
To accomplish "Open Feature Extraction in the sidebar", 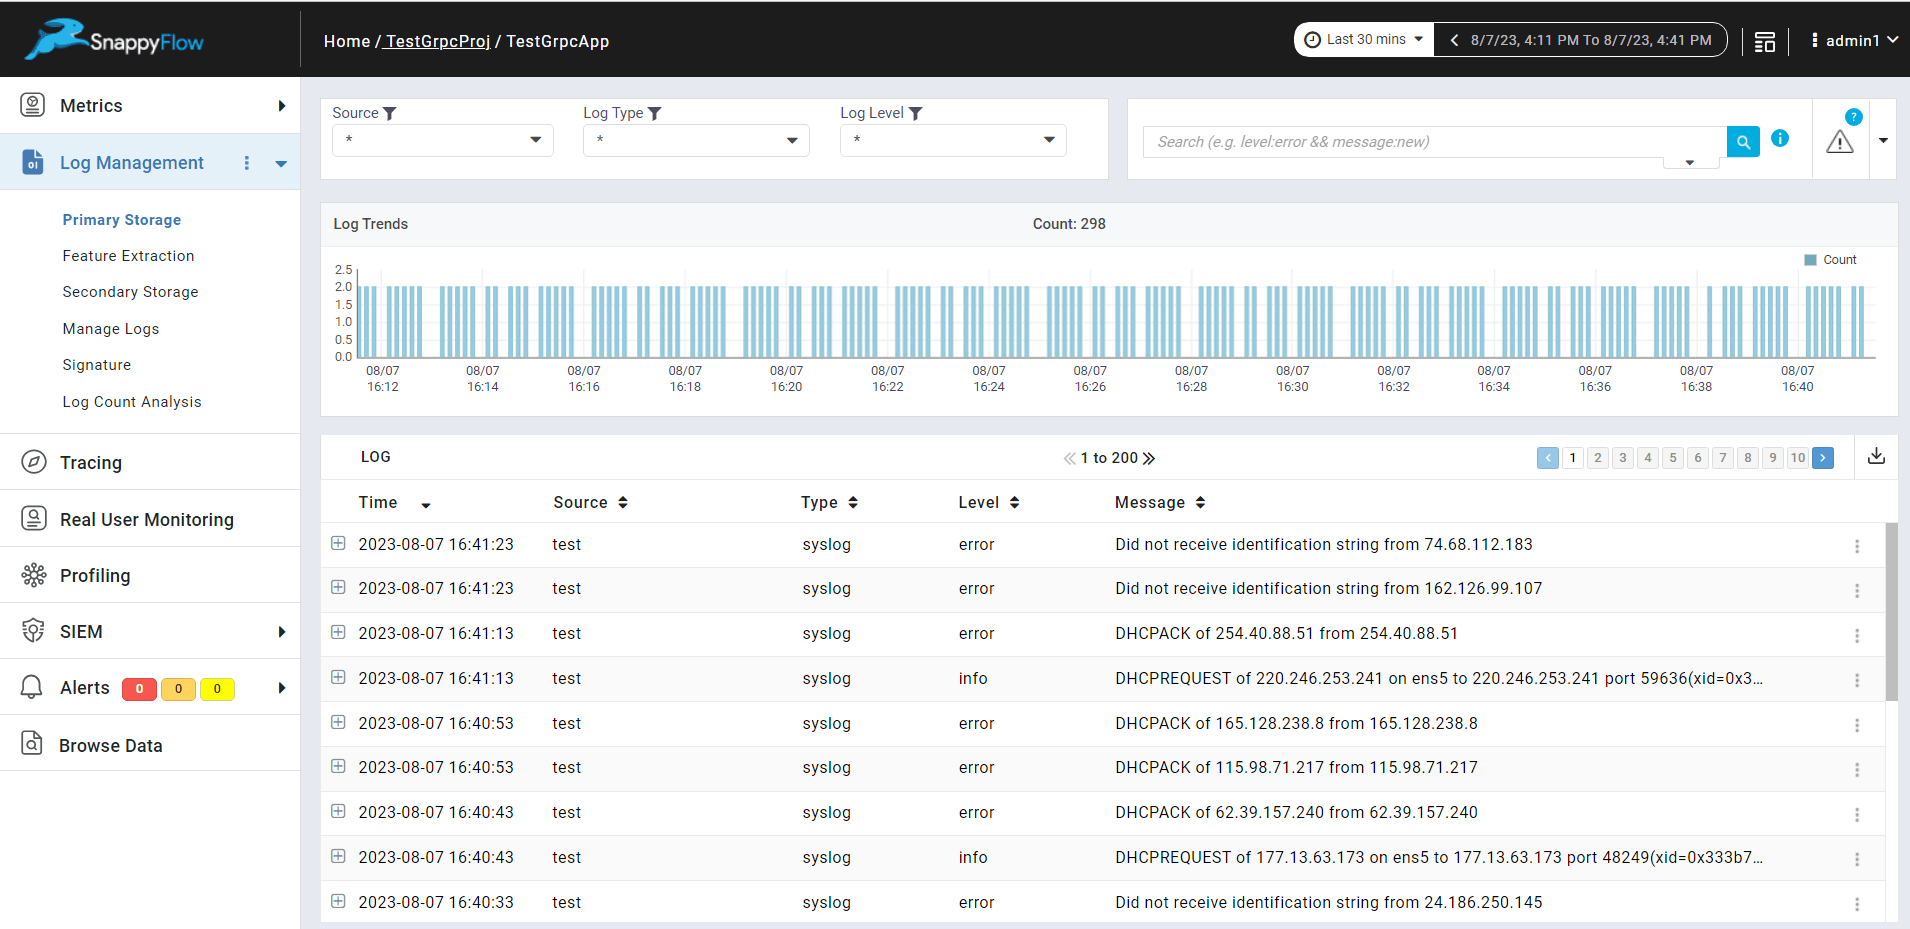I will [128, 256].
